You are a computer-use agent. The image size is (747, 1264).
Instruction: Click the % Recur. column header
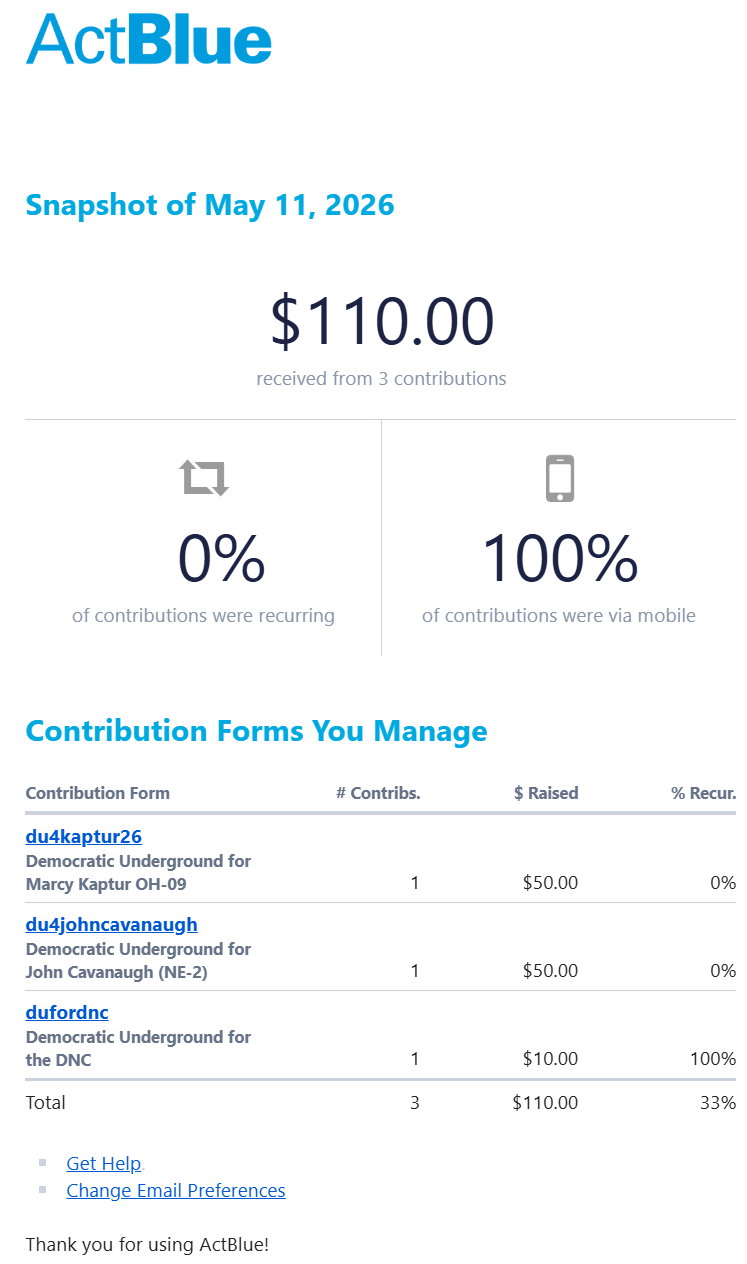tap(704, 793)
